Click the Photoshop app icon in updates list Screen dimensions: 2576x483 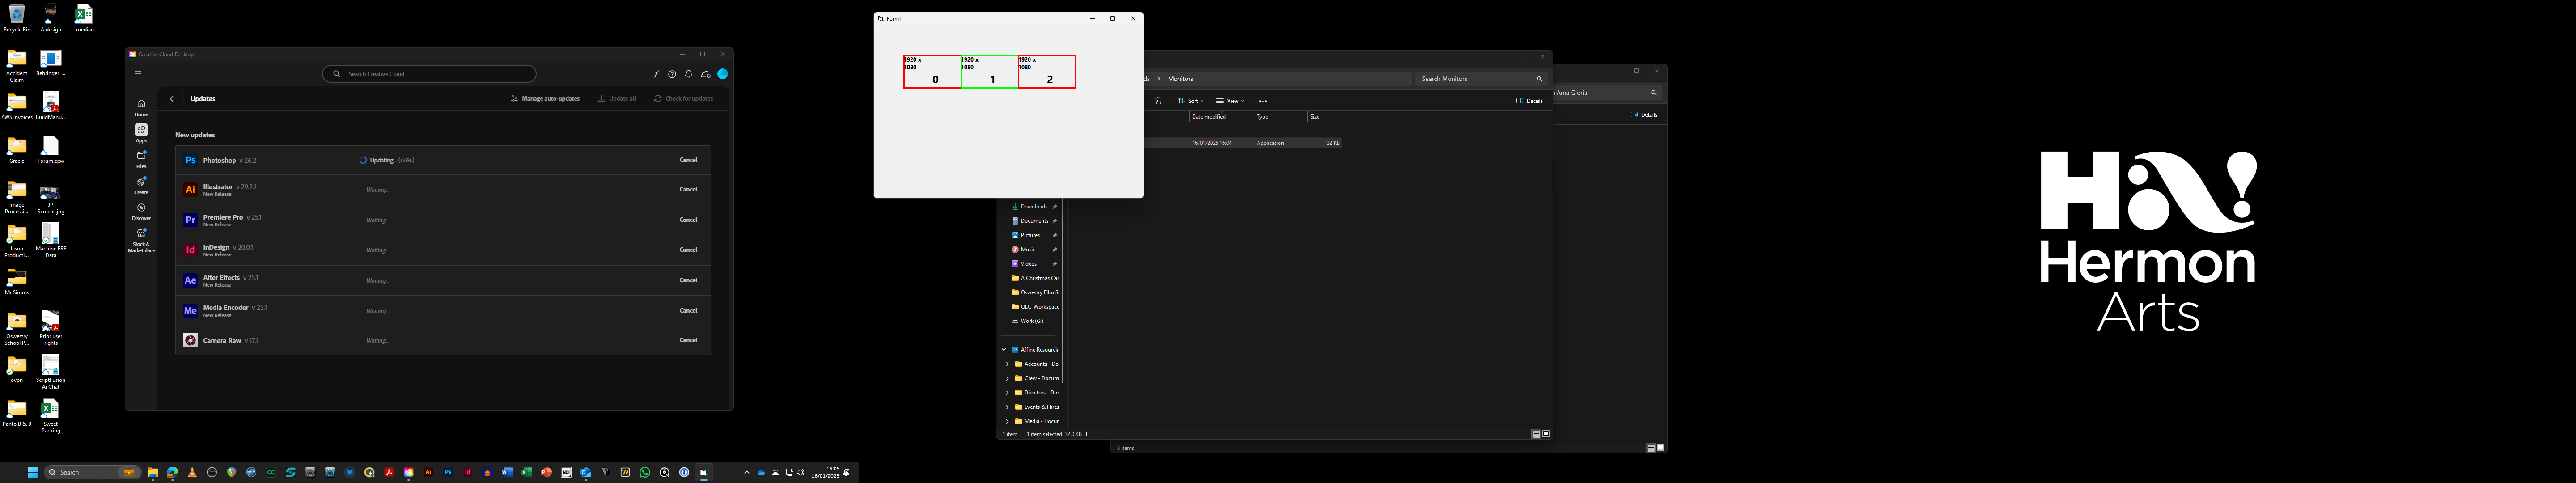[190, 160]
